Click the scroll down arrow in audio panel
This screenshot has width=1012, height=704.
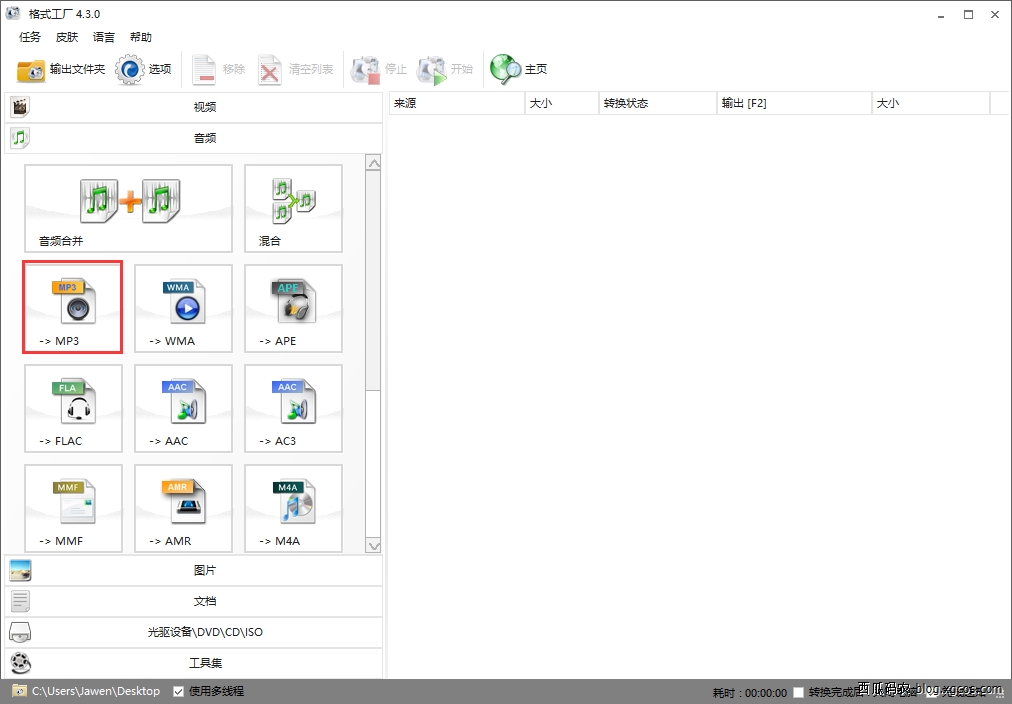coord(374,546)
